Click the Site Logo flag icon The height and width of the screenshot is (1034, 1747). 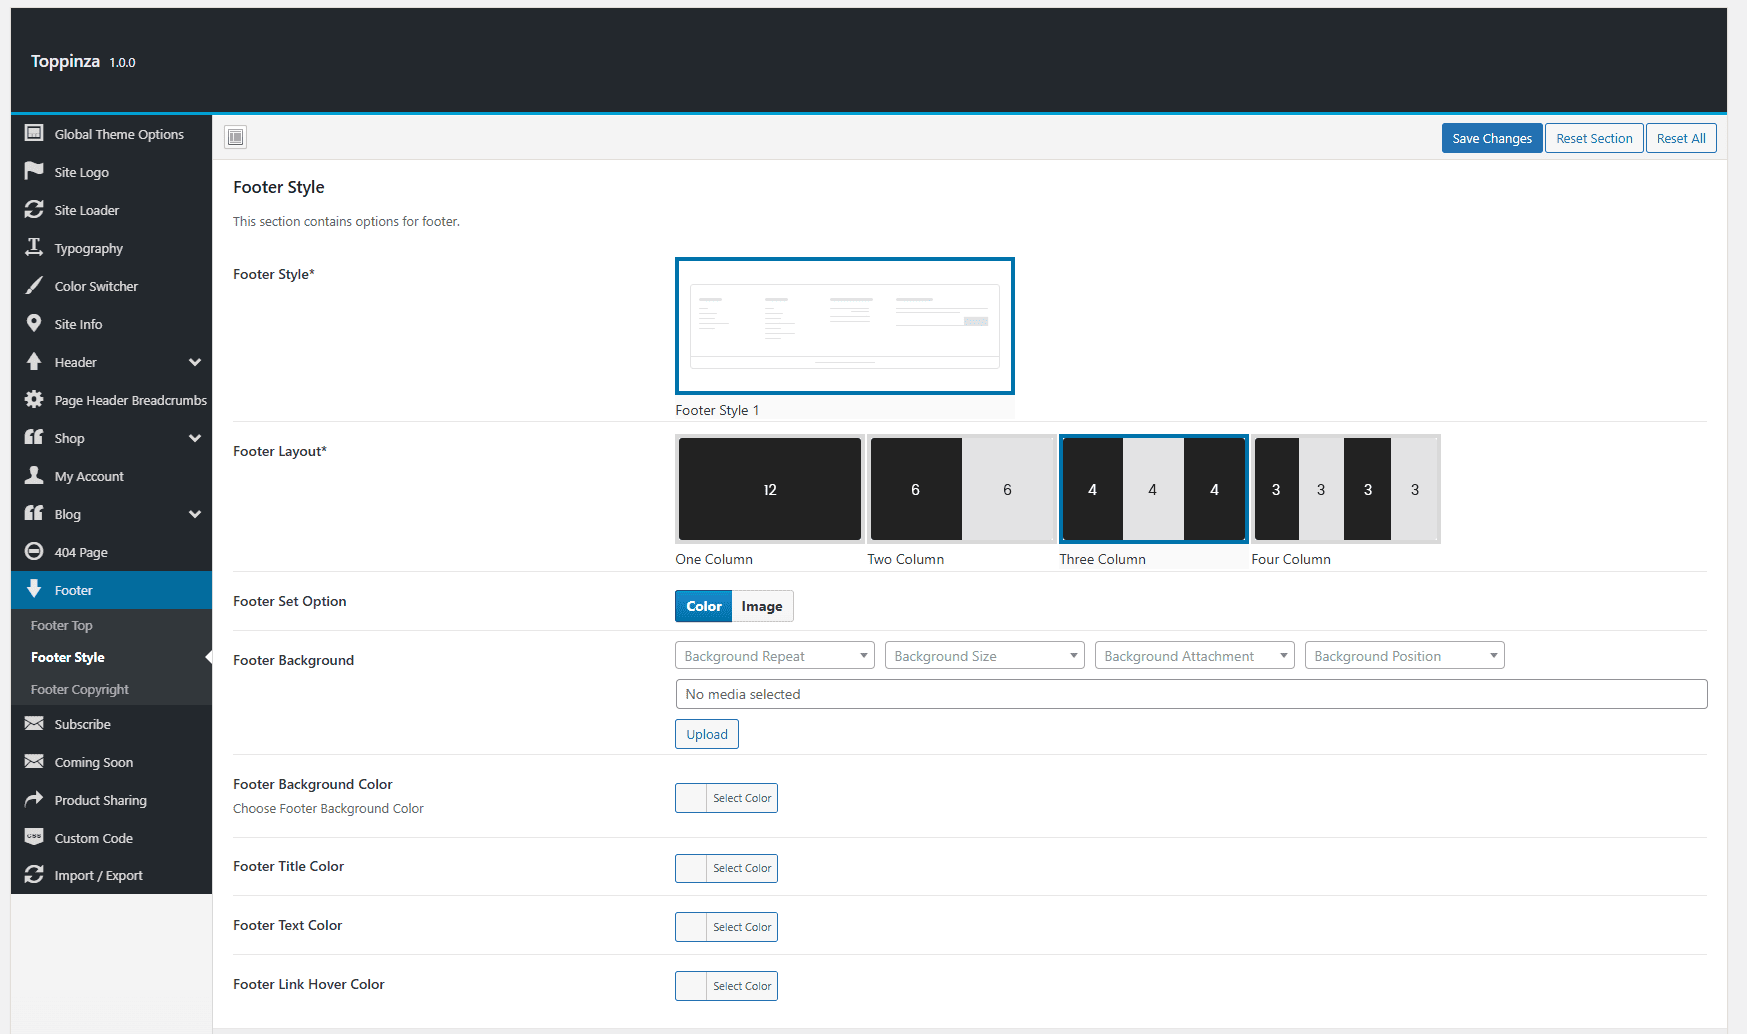tap(34, 171)
